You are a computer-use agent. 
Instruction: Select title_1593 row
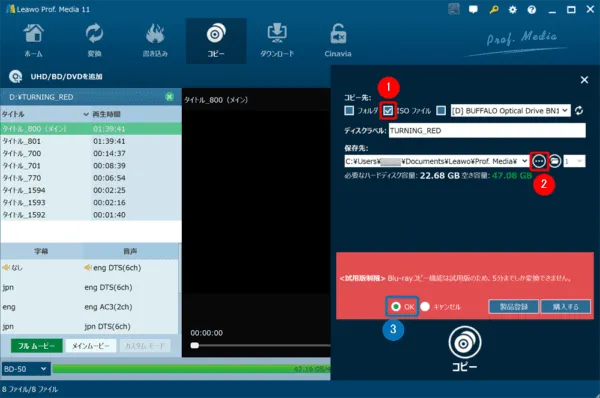coord(91,202)
